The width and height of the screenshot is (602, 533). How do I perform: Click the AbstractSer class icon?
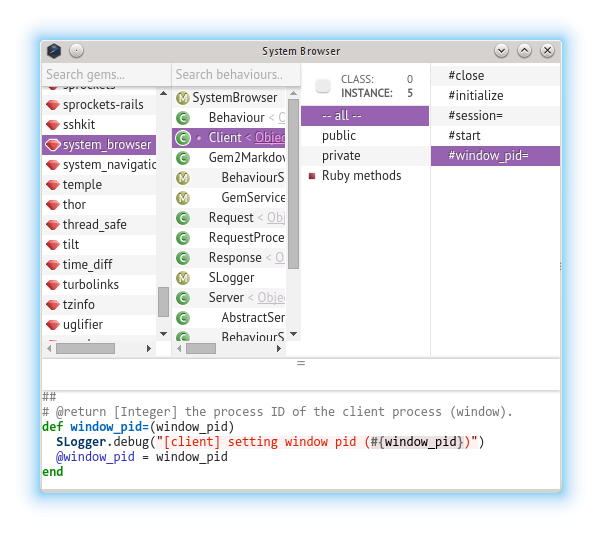[183, 318]
